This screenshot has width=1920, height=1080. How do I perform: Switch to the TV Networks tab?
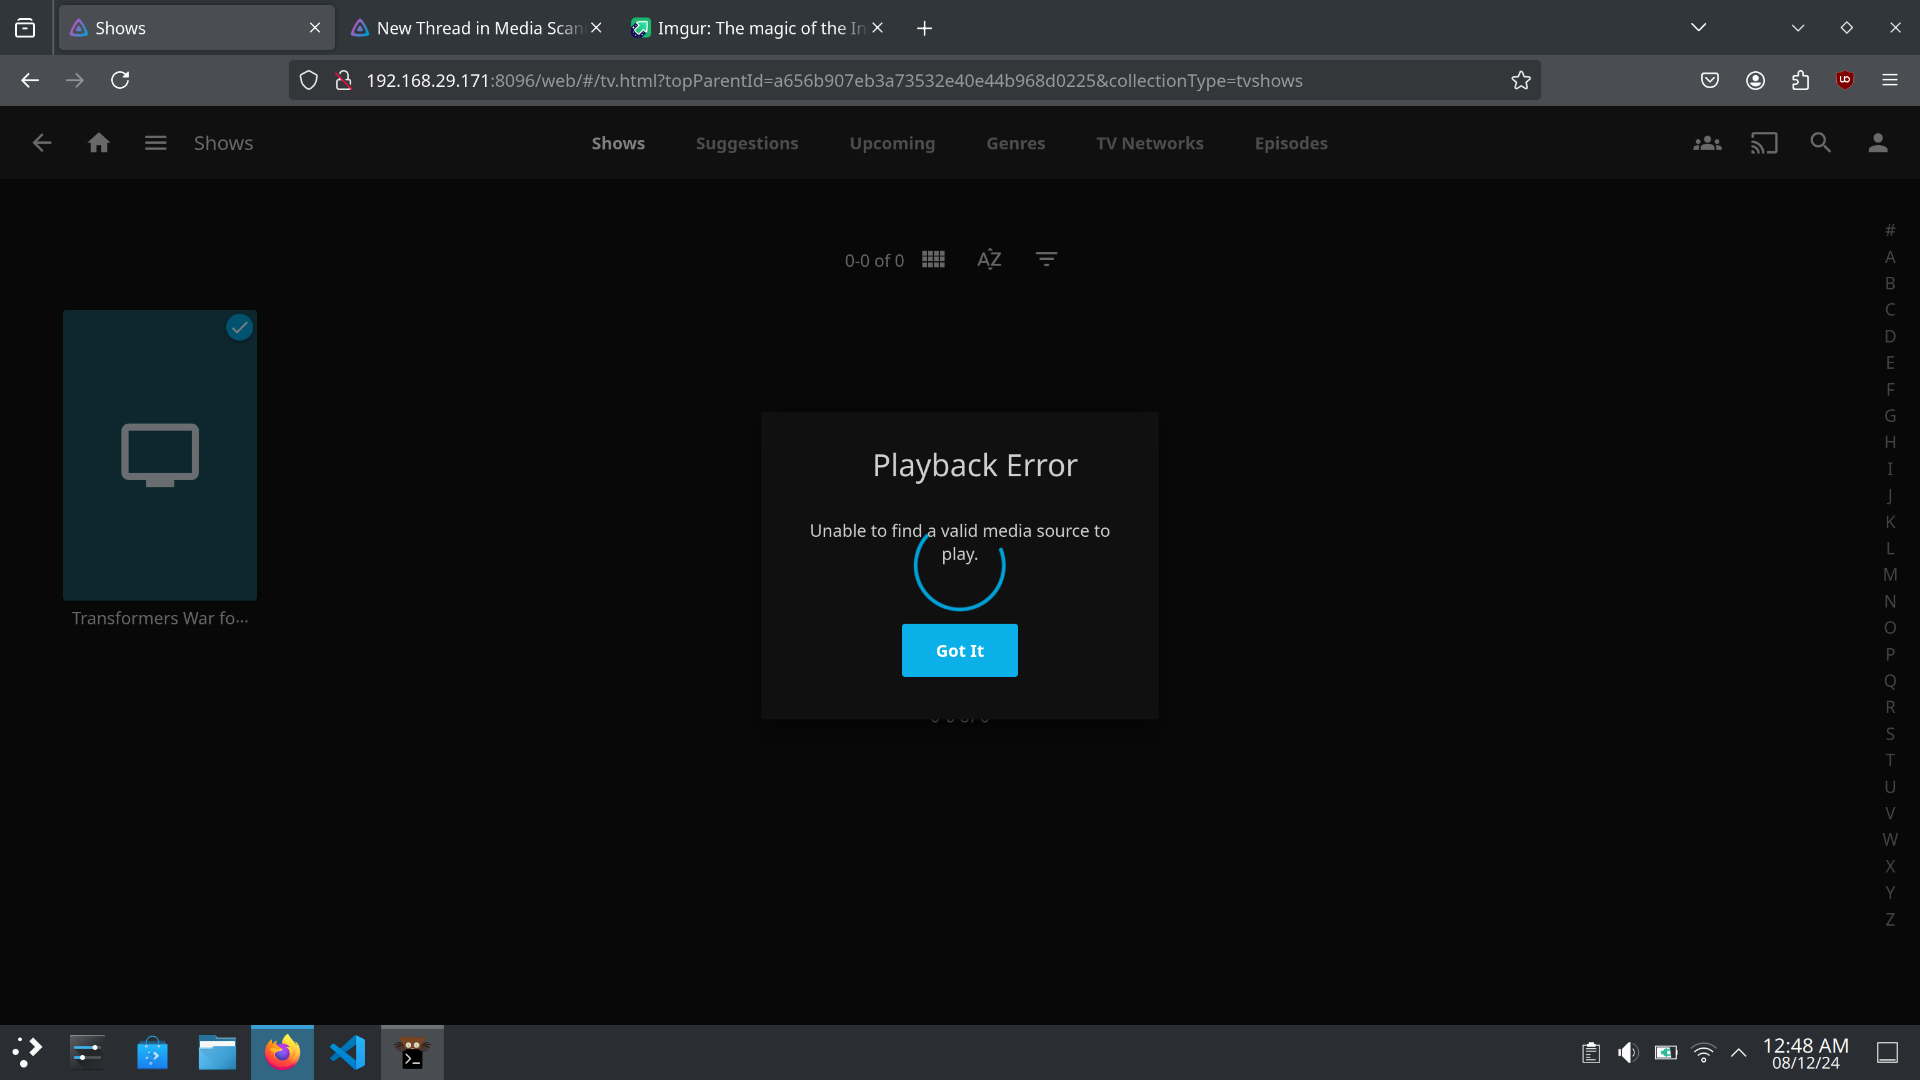(x=1149, y=143)
